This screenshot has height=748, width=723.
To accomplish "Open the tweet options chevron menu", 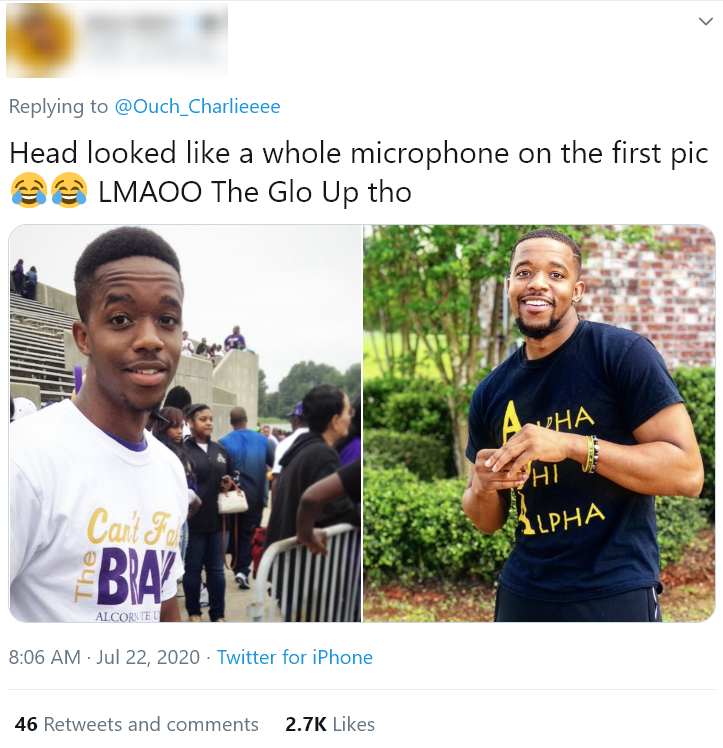I will pos(705,21).
